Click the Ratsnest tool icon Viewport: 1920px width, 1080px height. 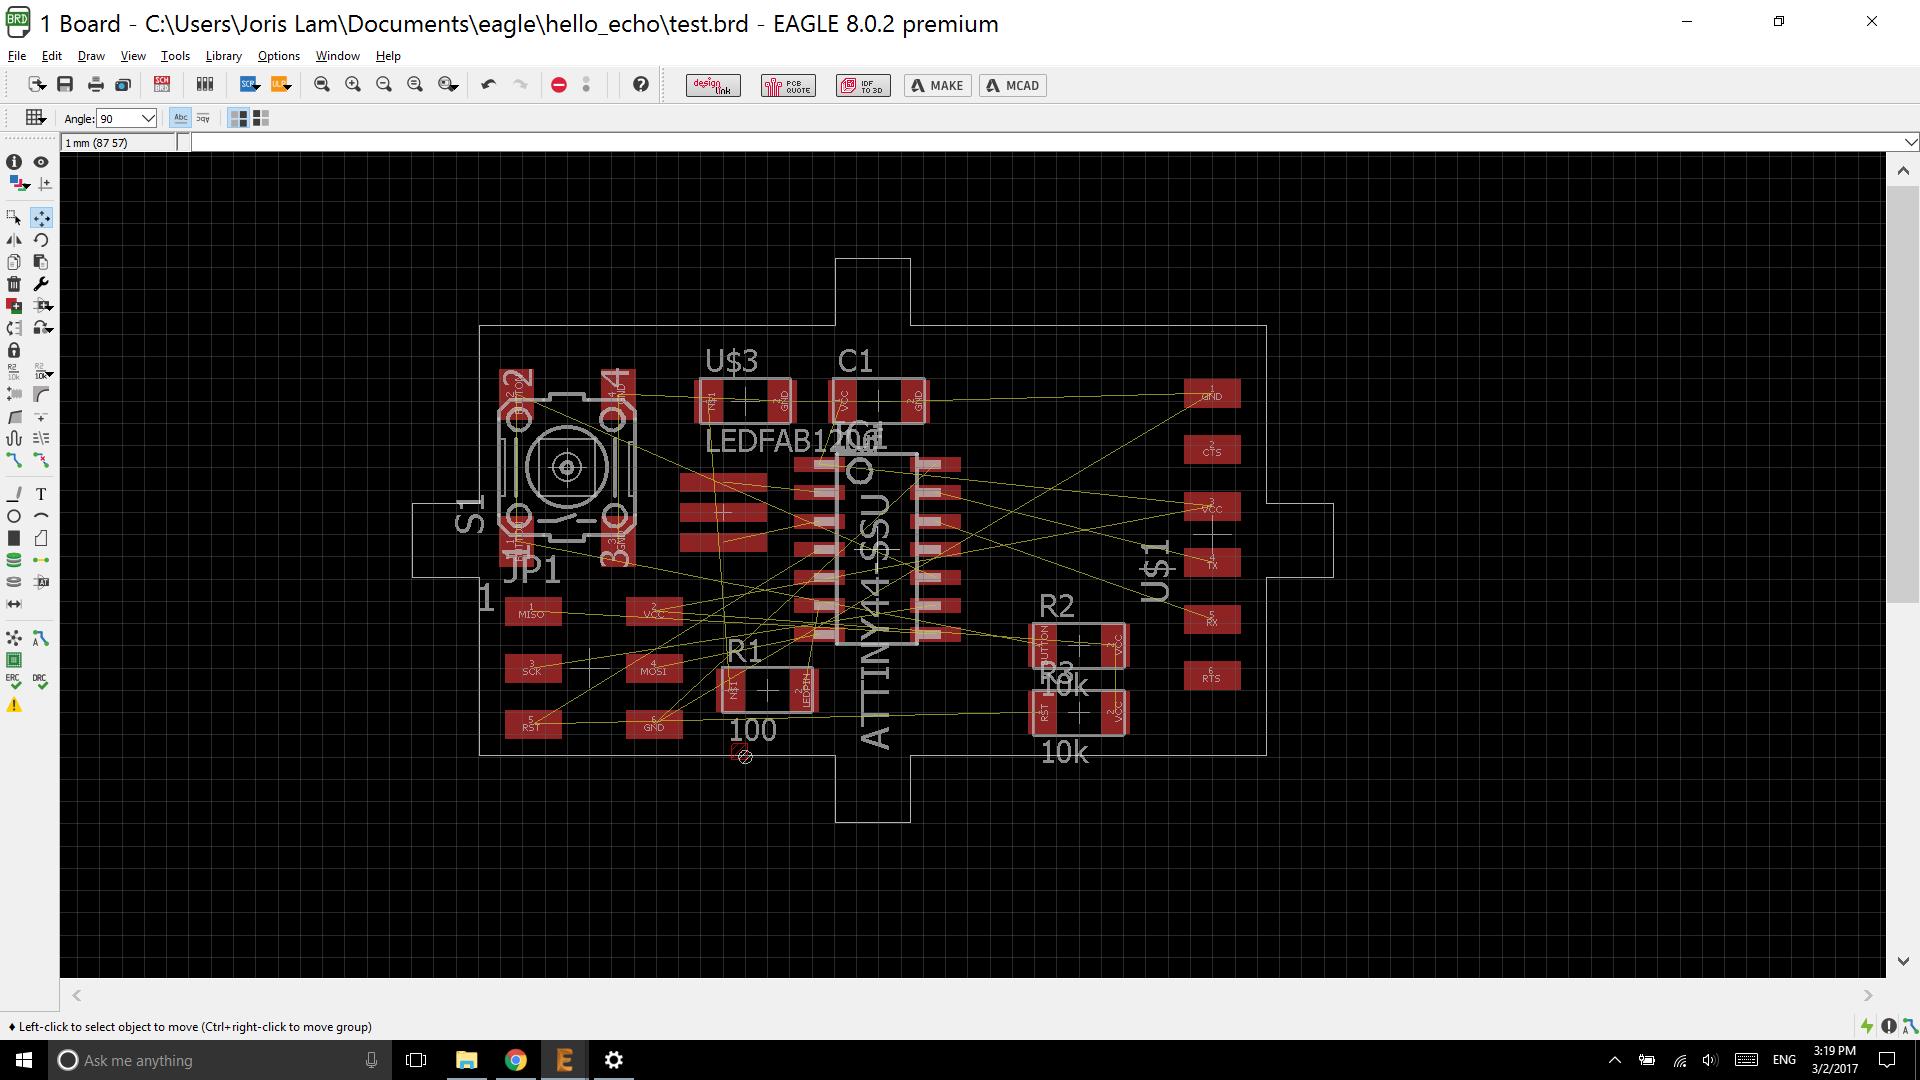(x=14, y=638)
